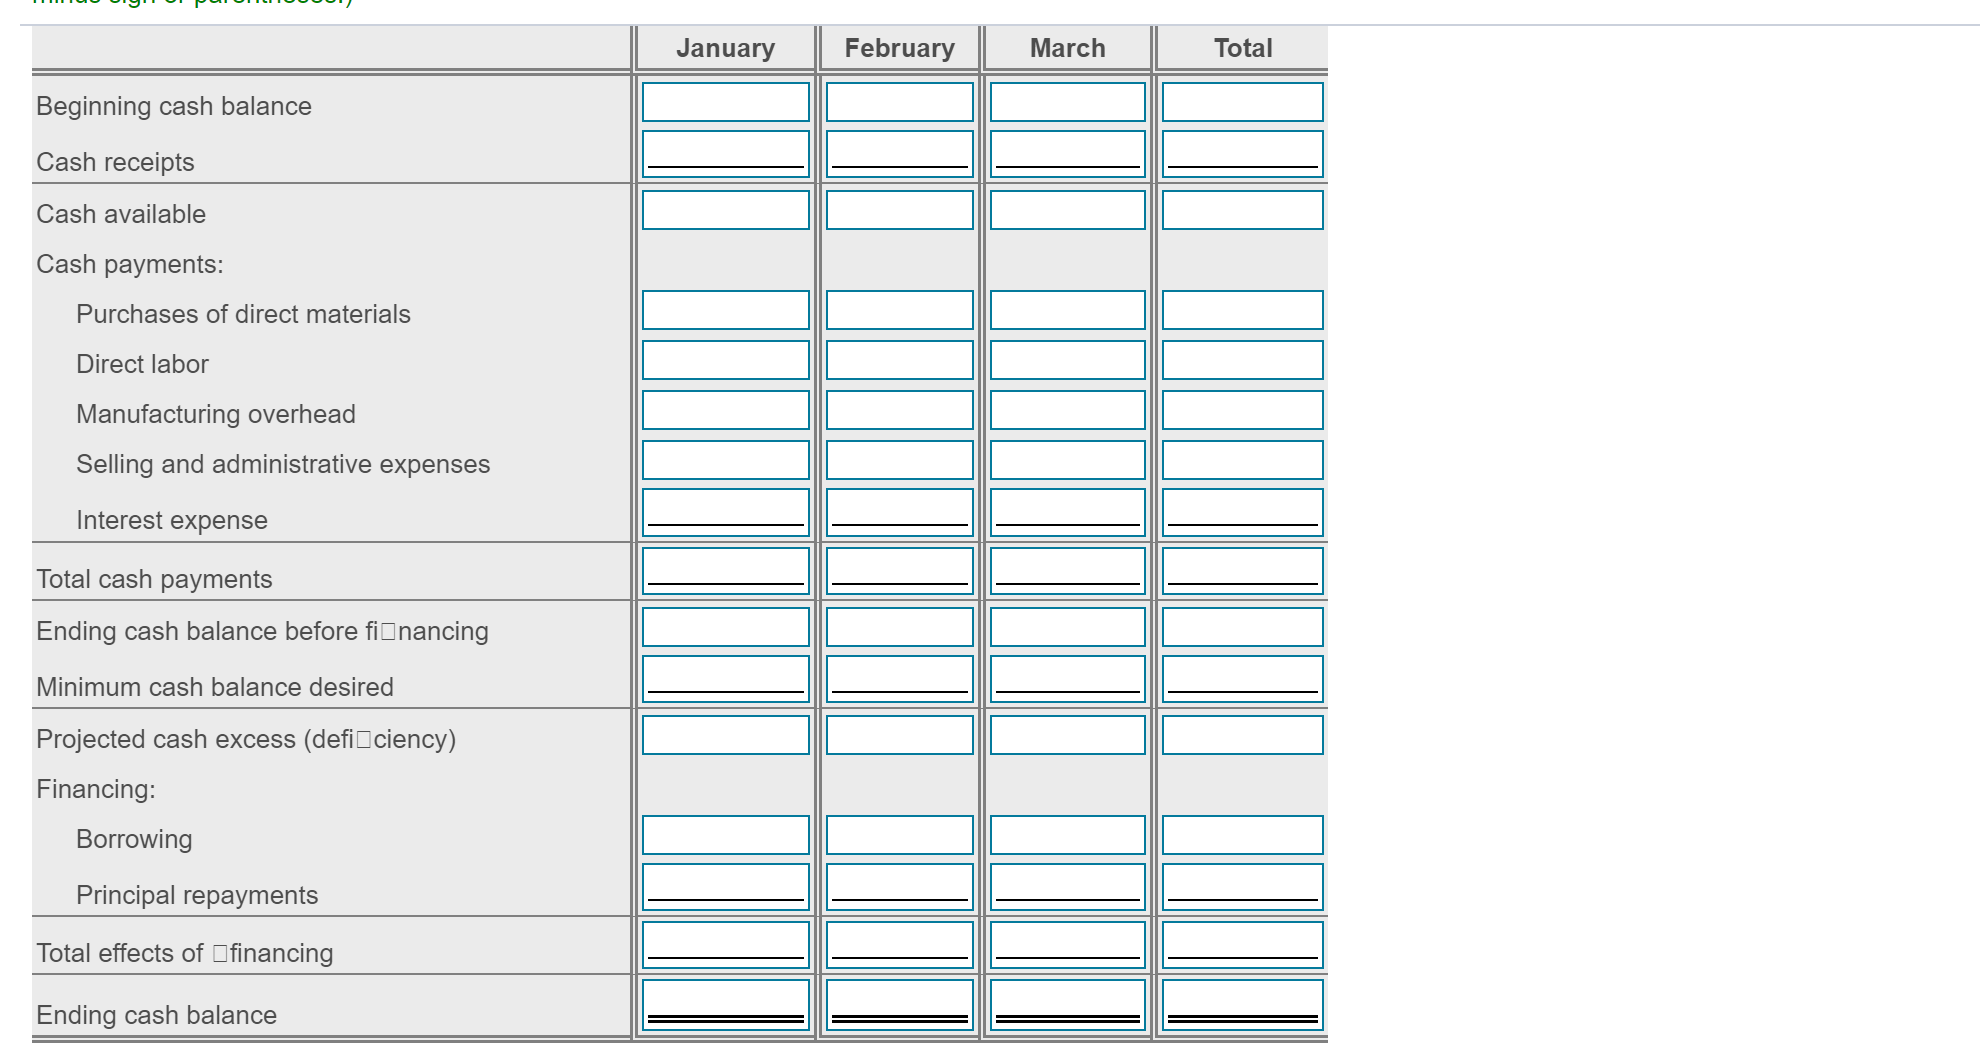Screen dimensions: 1980x1060
Task: Click January Purchases of direct materials field
Action: coord(725,310)
